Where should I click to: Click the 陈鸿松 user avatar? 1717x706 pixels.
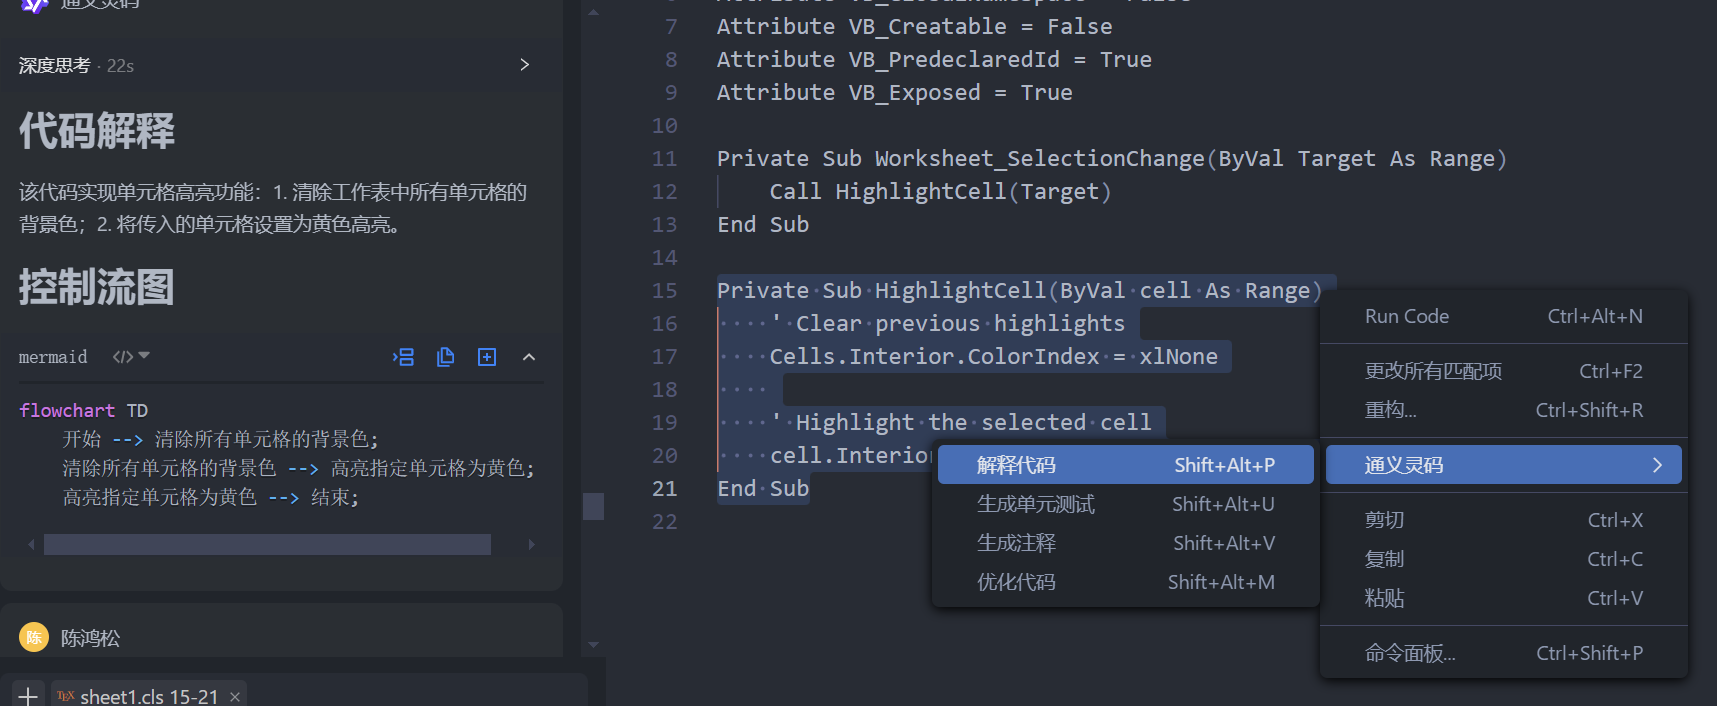(x=34, y=637)
